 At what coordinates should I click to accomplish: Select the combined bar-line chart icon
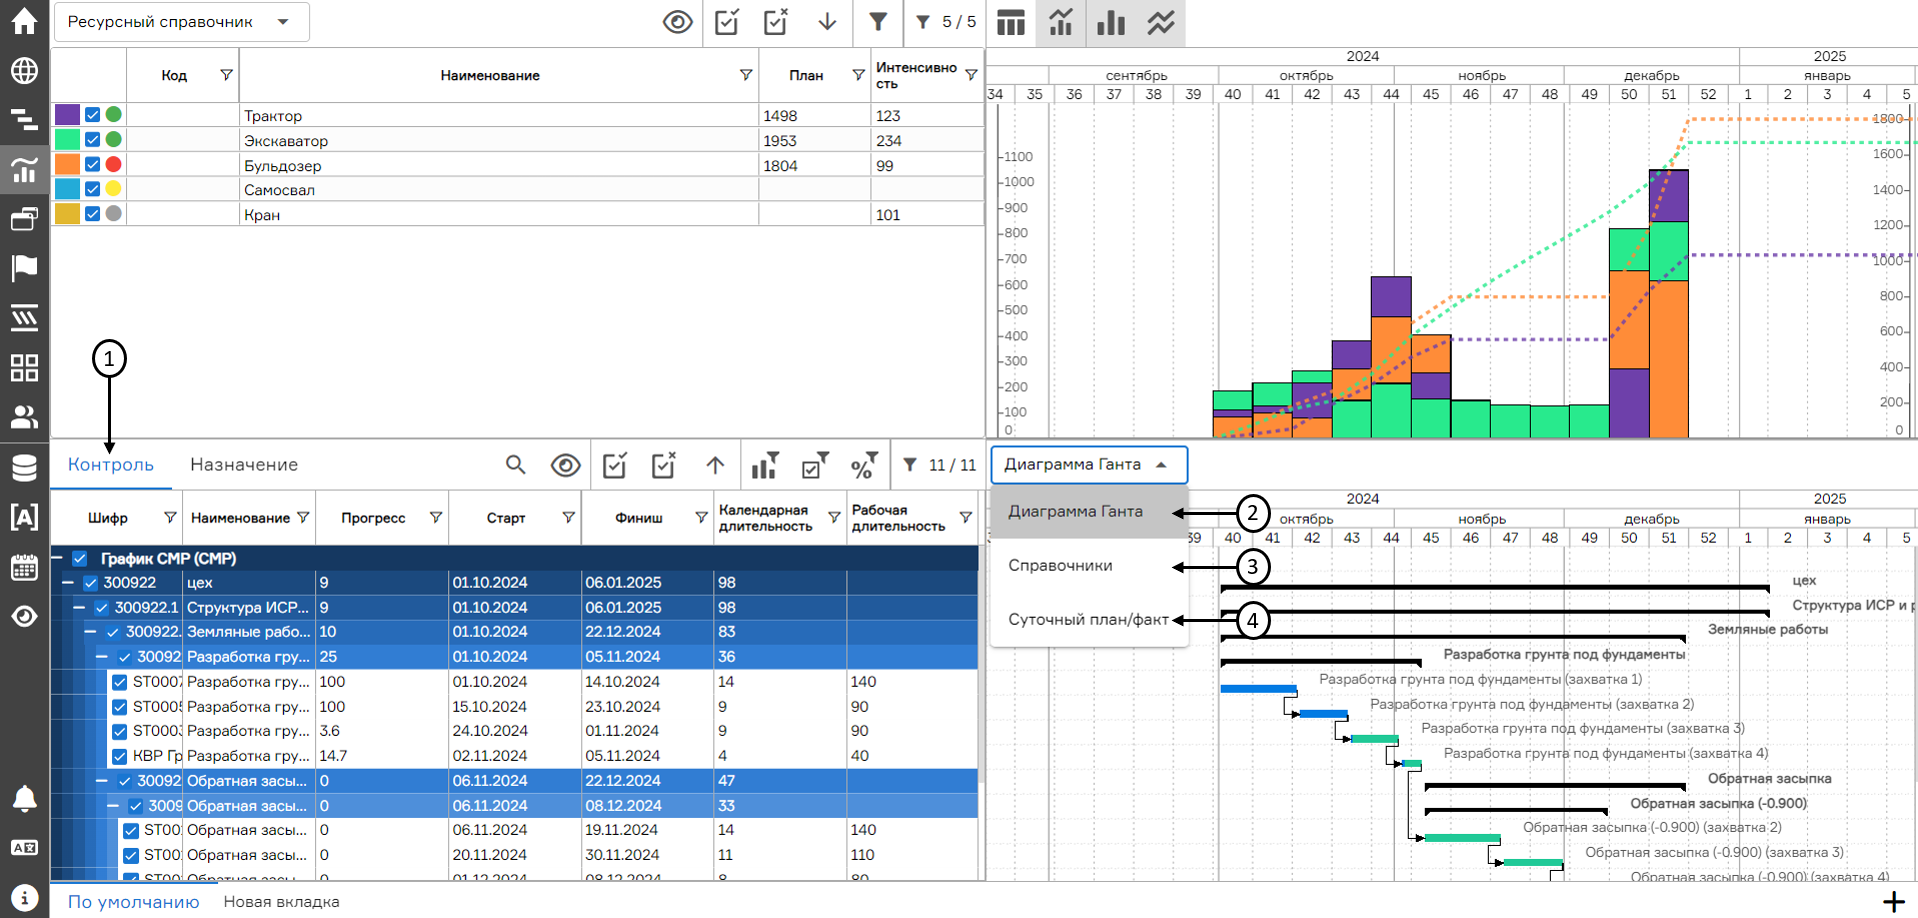pos(1061,22)
